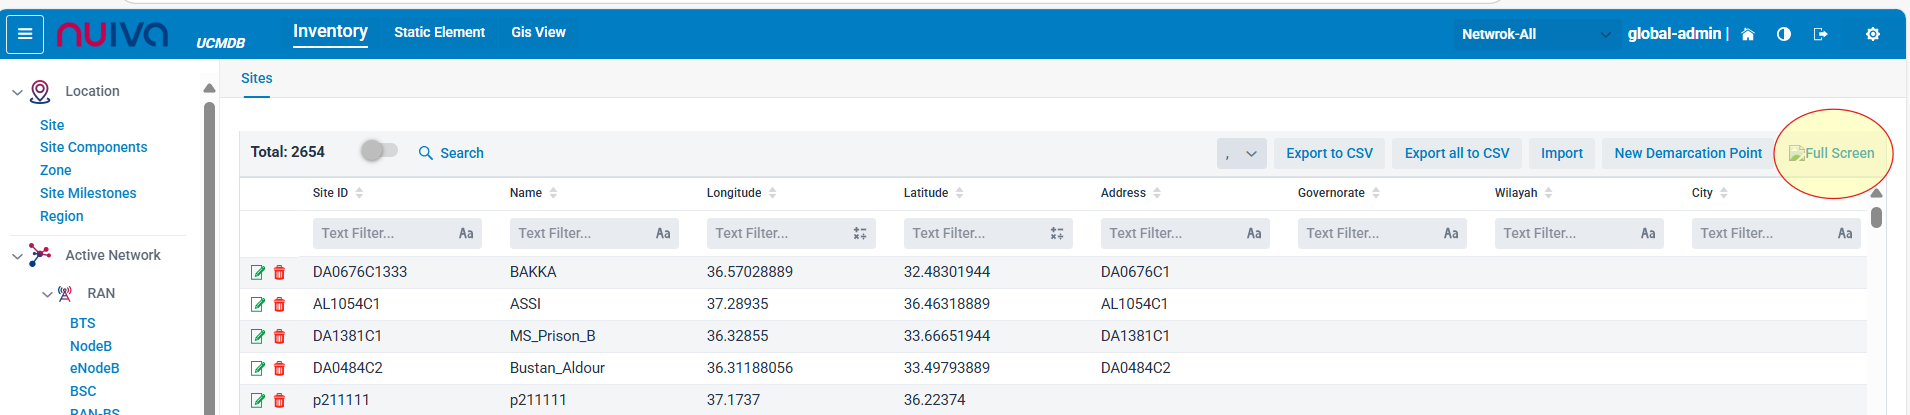1910x415 pixels.
Task: Open the Site Milestones link
Action: [x=88, y=193]
